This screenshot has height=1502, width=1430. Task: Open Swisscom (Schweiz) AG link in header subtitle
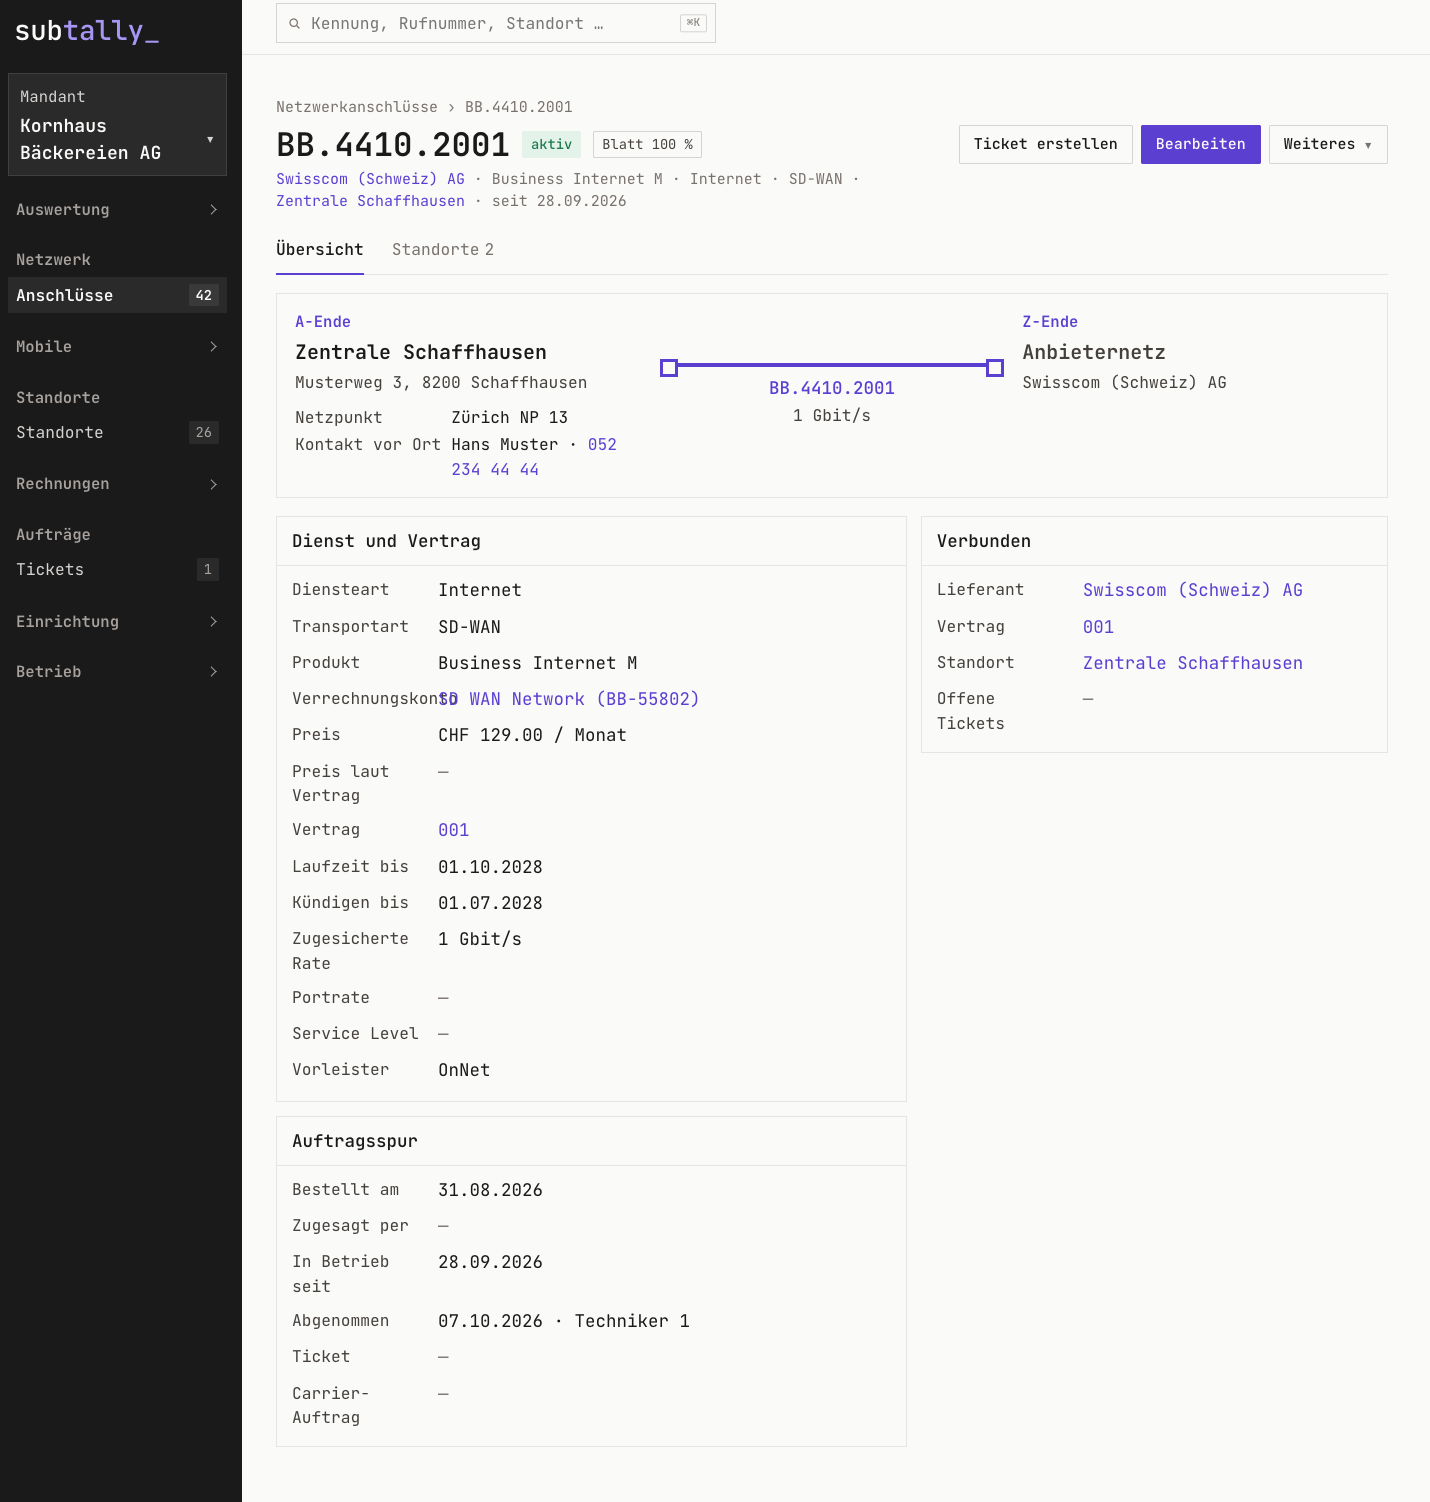(371, 179)
